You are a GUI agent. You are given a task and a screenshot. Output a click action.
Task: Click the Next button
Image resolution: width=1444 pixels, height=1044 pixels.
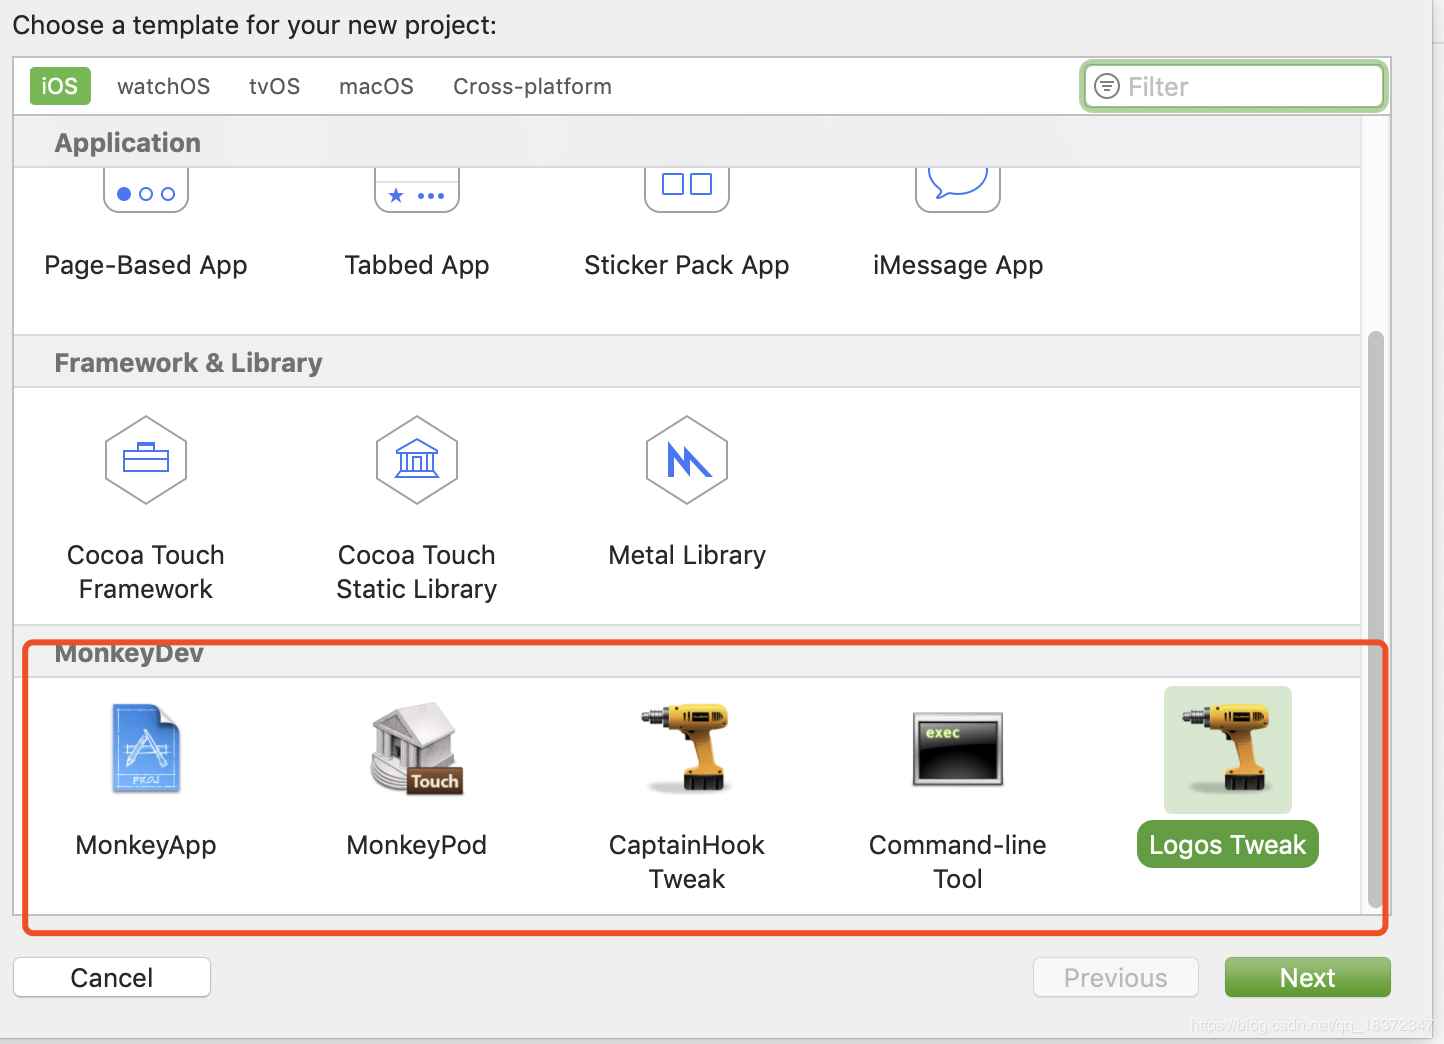pyautogui.click(x=1308, y=977)
